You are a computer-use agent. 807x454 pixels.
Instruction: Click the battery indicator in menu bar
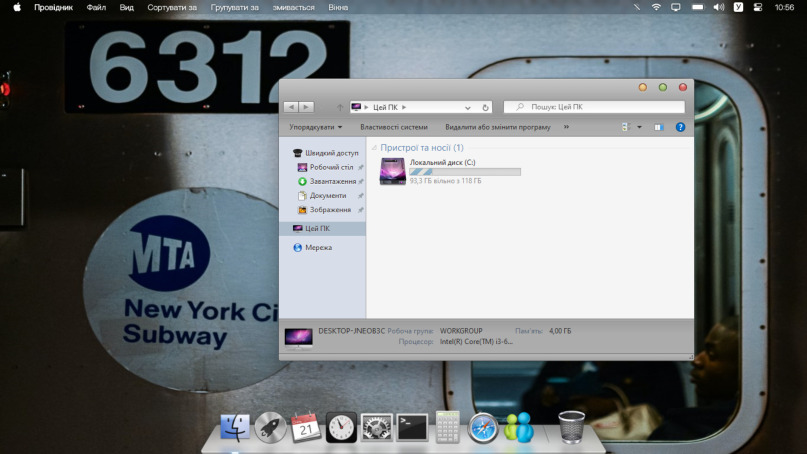[697, 7]
